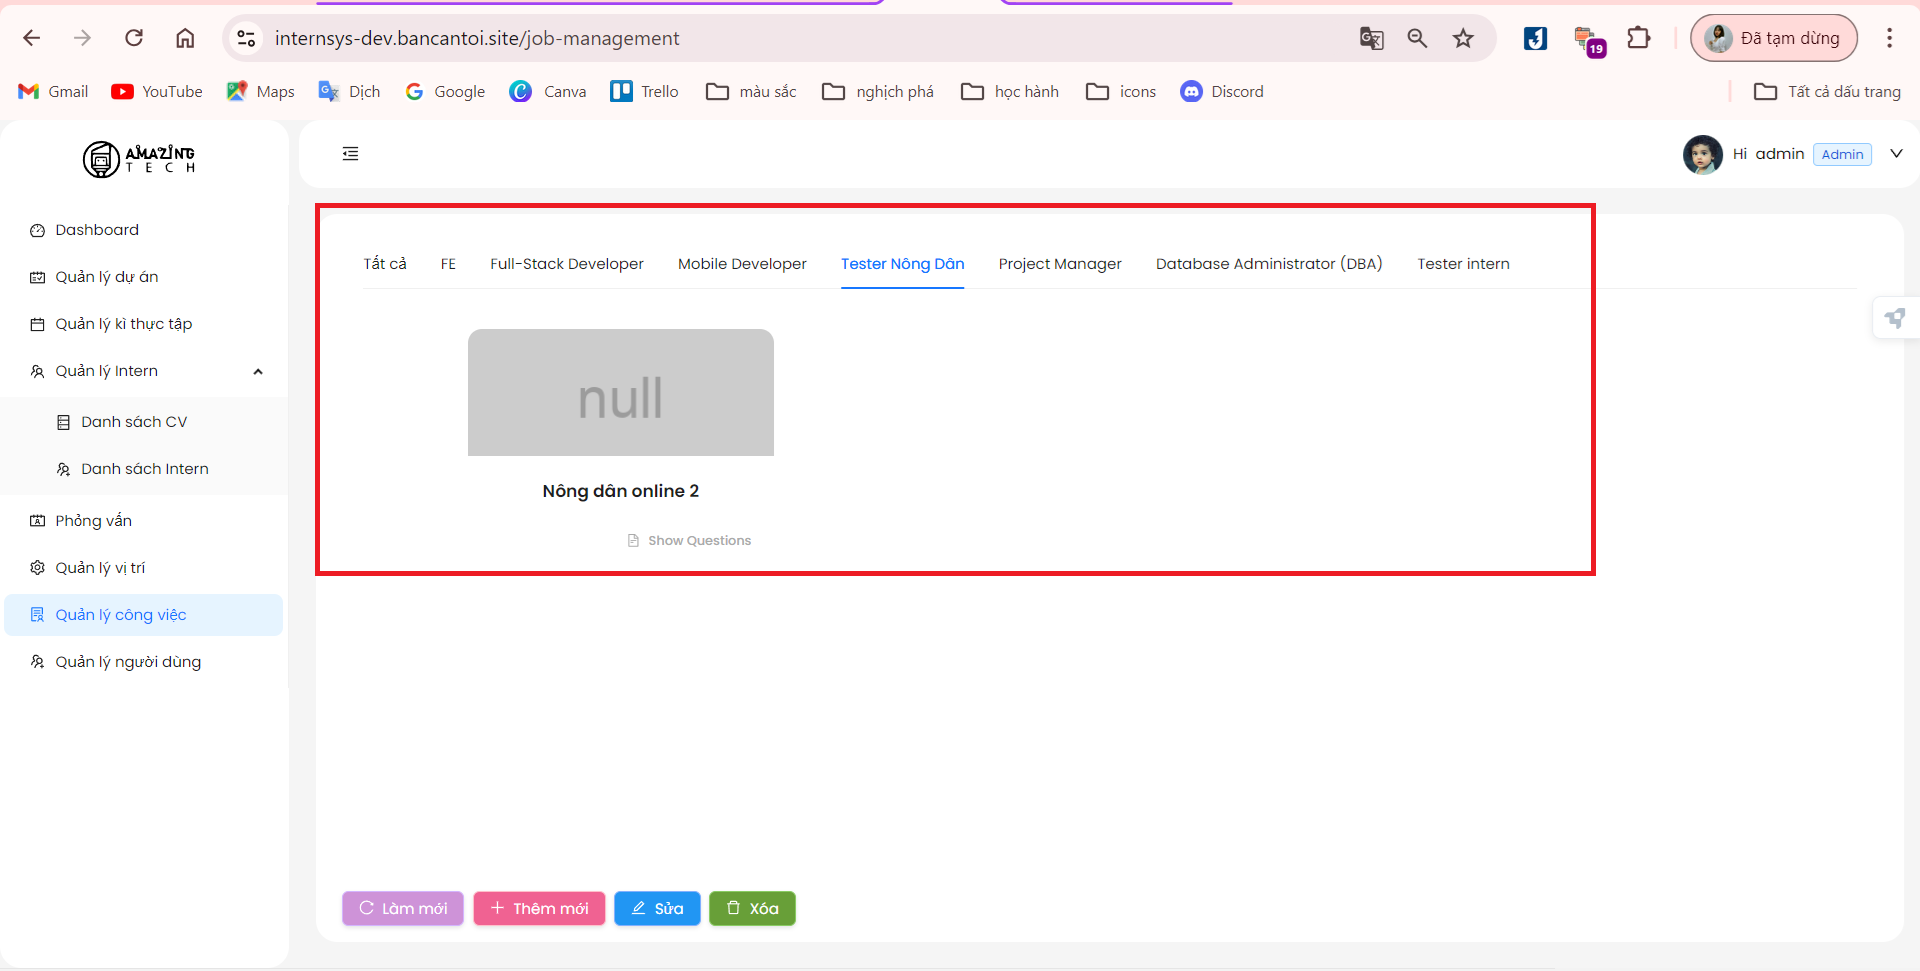This screenshot has height=971, width=1920.
Task: Bookmark this page with the star icon
Action: [x=1463, y=39]
